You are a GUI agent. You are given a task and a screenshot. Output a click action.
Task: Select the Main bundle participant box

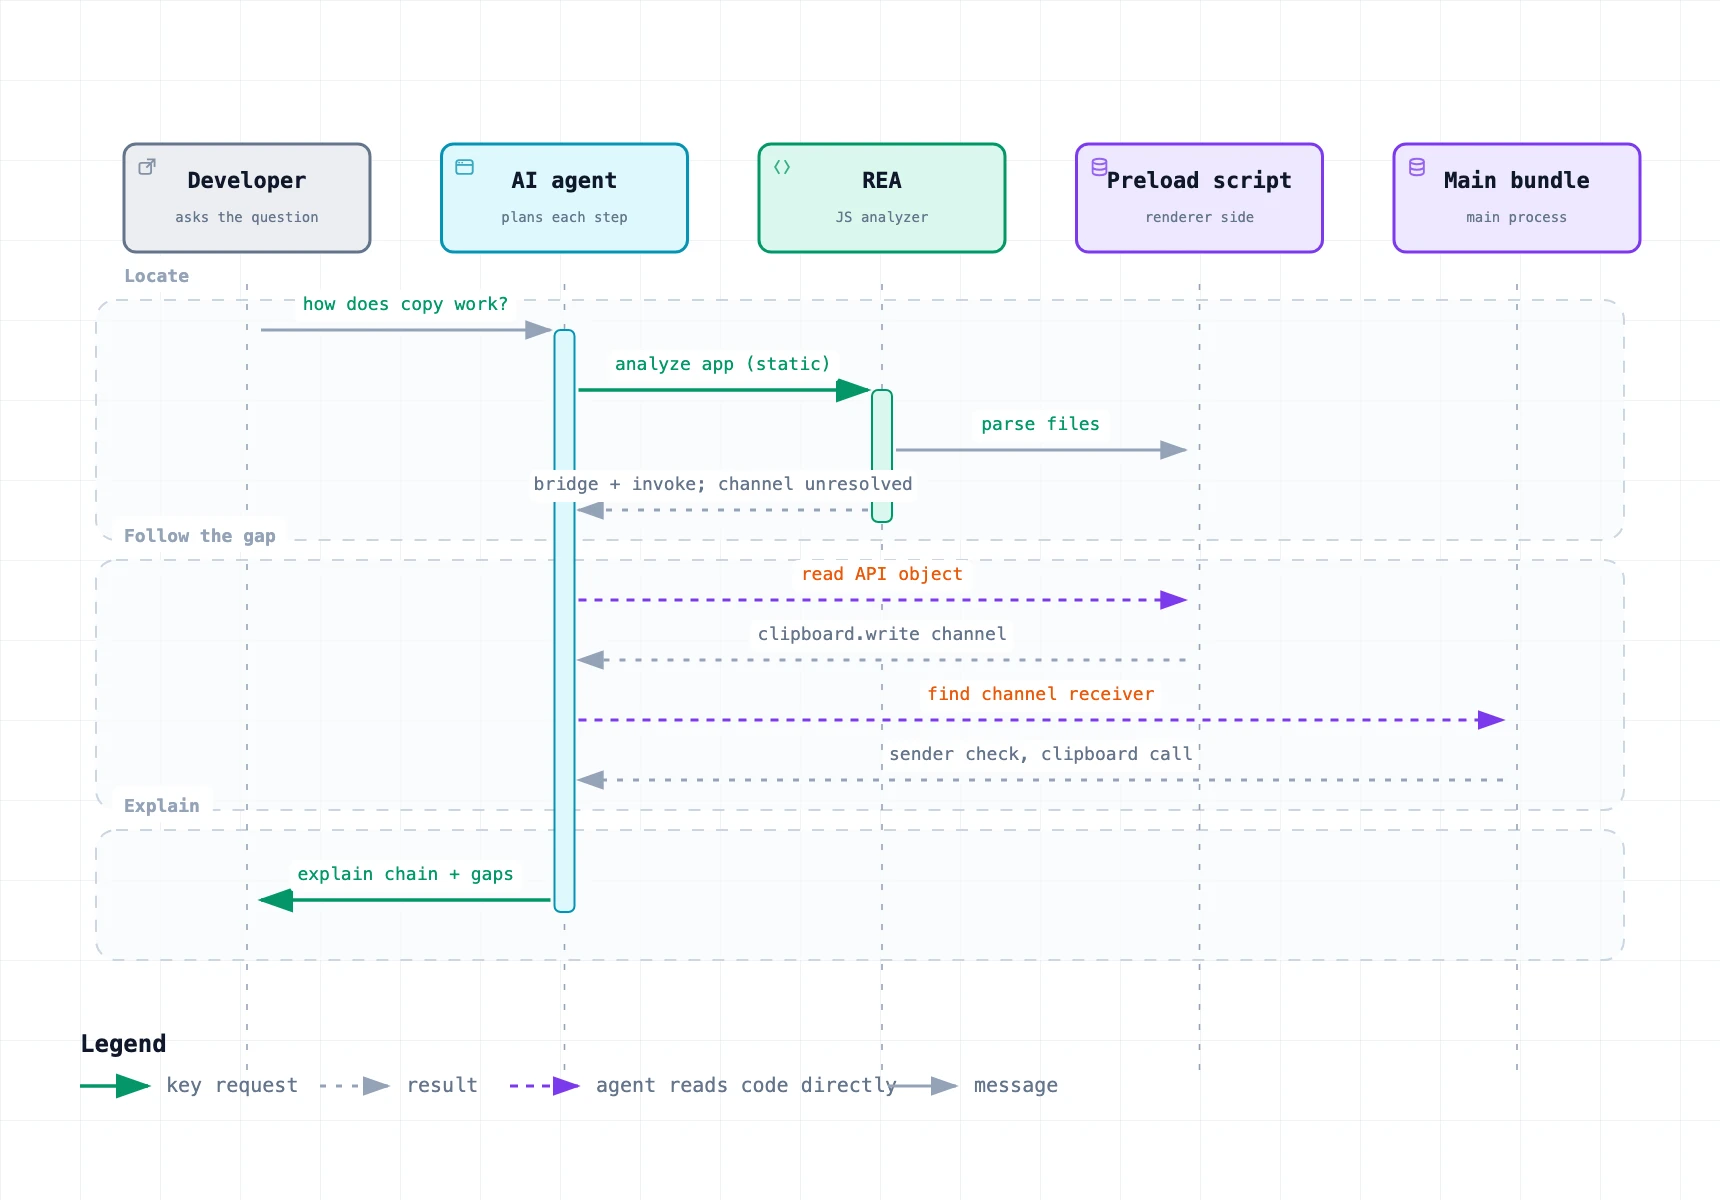1517,198
